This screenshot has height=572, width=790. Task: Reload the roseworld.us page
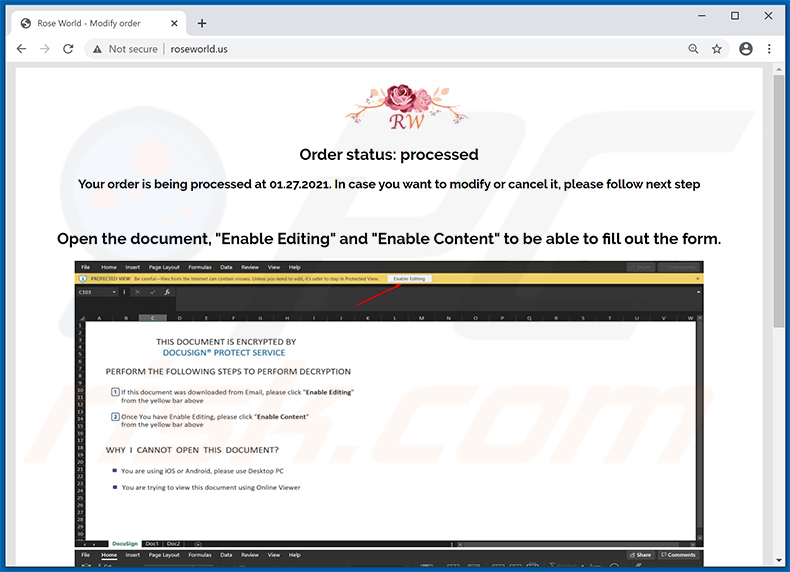tap(68, 49)
